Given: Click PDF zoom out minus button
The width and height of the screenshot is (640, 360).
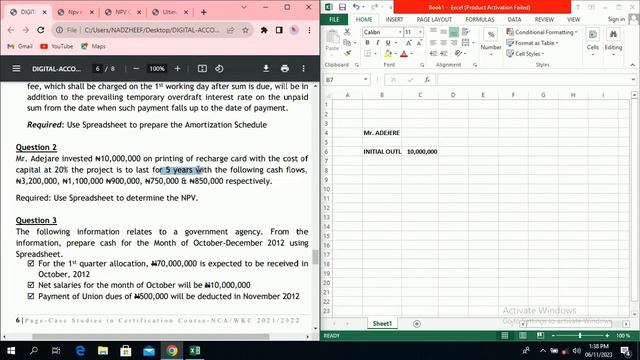Looking at the screenshot, I should [136, 69].
